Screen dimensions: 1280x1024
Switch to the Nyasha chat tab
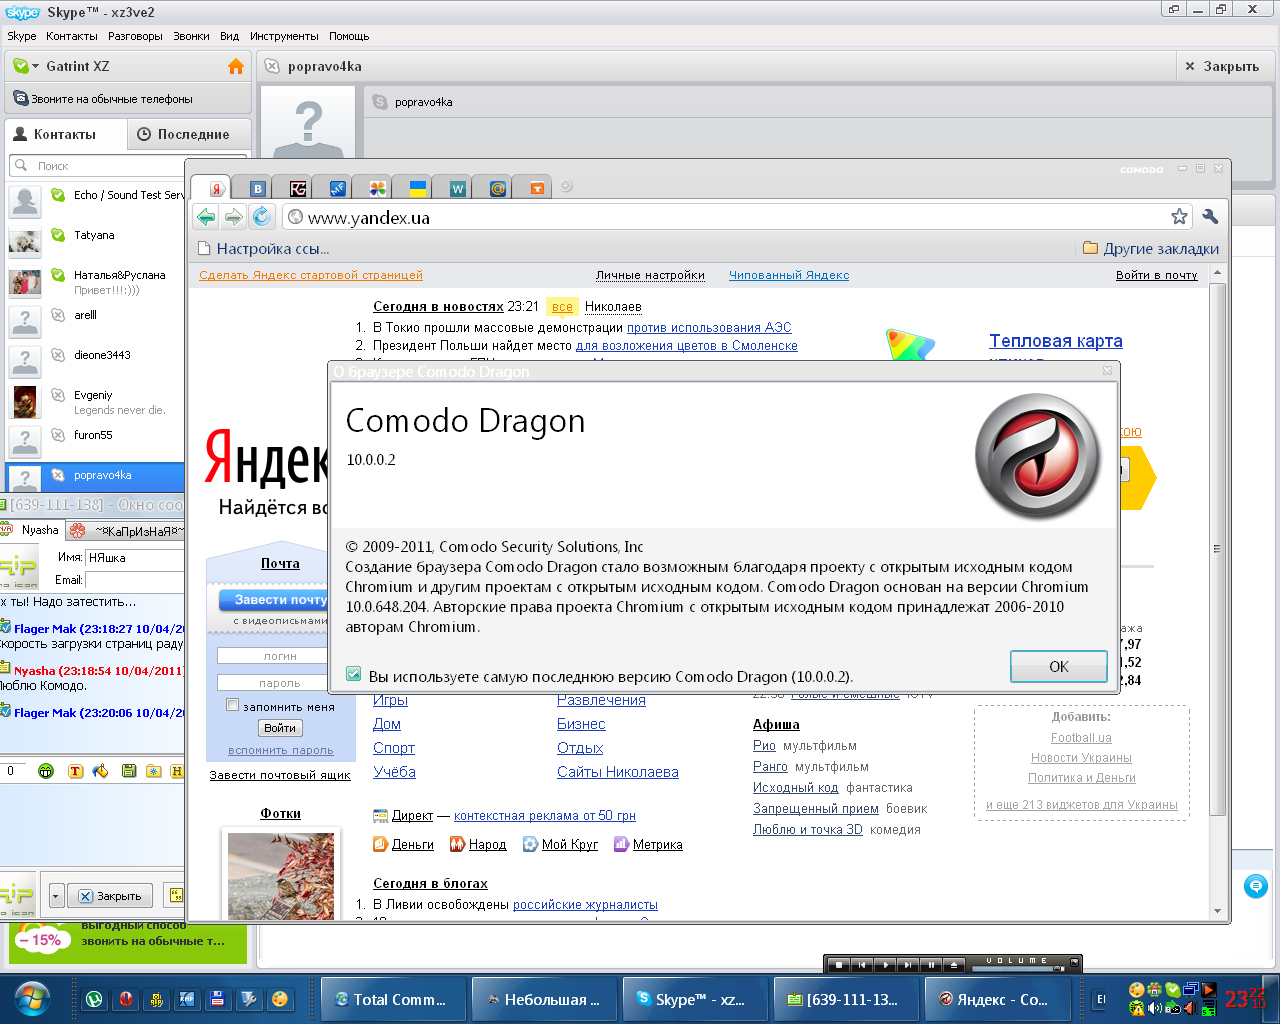(32, 530)
